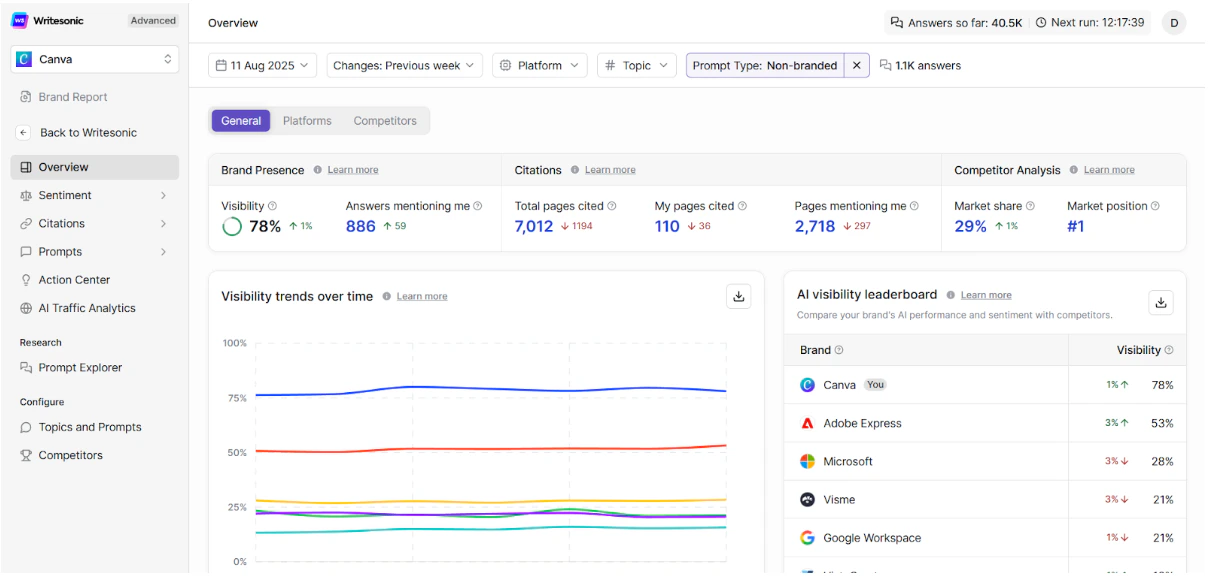Click the Competitors trophy icon
The height and width of the screenshot is (578, 1211).
pos(26,455)
